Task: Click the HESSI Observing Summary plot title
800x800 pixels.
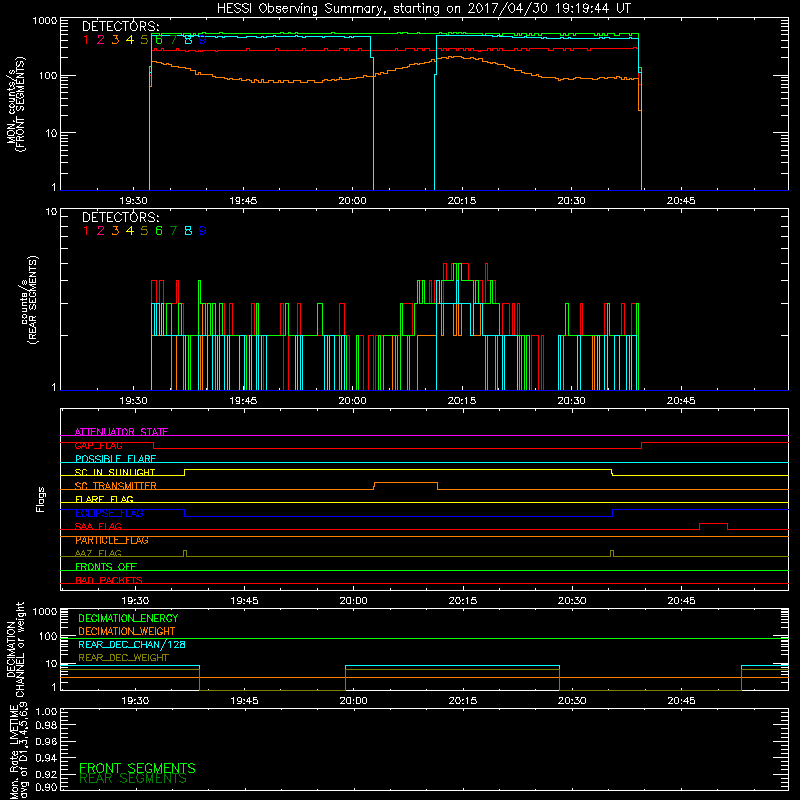Action: (x=423, y=9)
